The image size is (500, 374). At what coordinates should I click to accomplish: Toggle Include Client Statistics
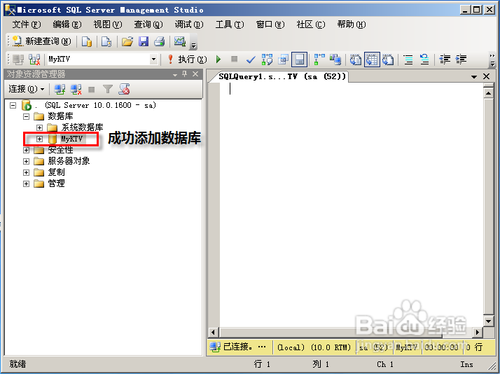coord(335,60)
